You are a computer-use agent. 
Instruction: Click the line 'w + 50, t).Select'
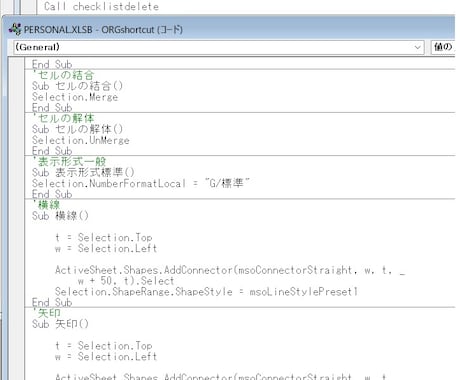pyautogui.click(x=126, y=281)
